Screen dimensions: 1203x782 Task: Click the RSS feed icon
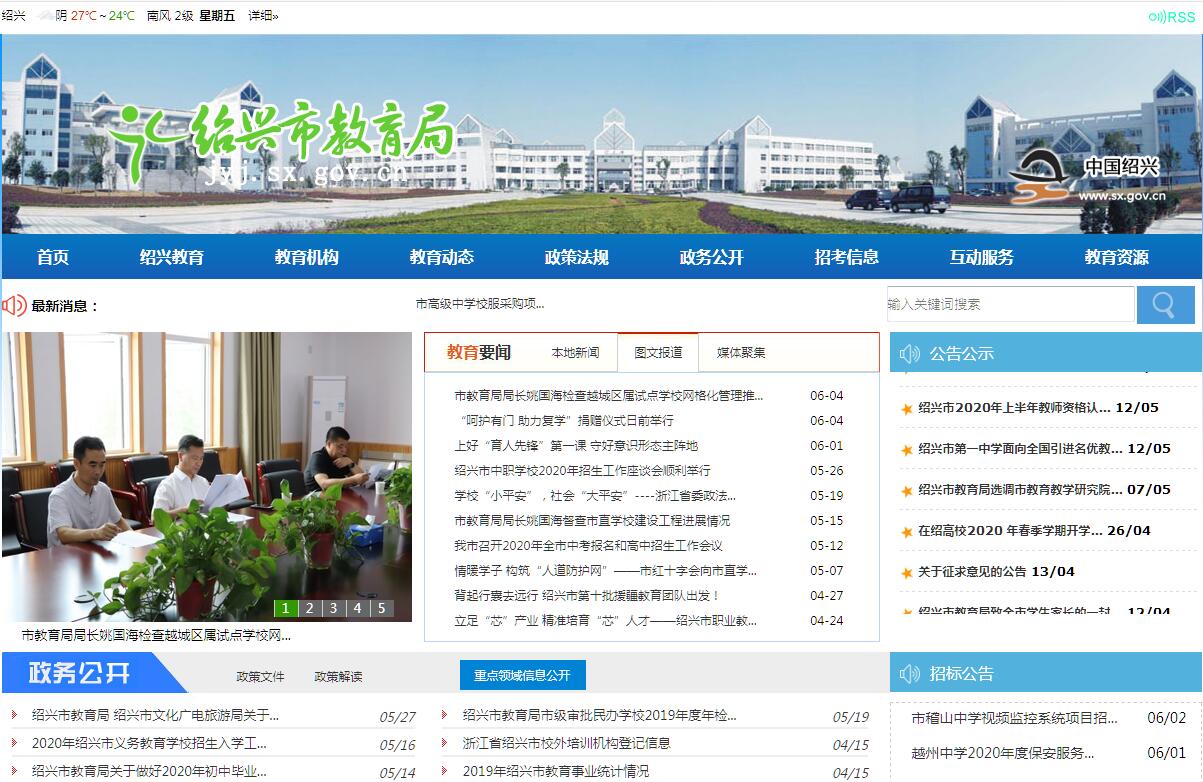[1171, 17]
